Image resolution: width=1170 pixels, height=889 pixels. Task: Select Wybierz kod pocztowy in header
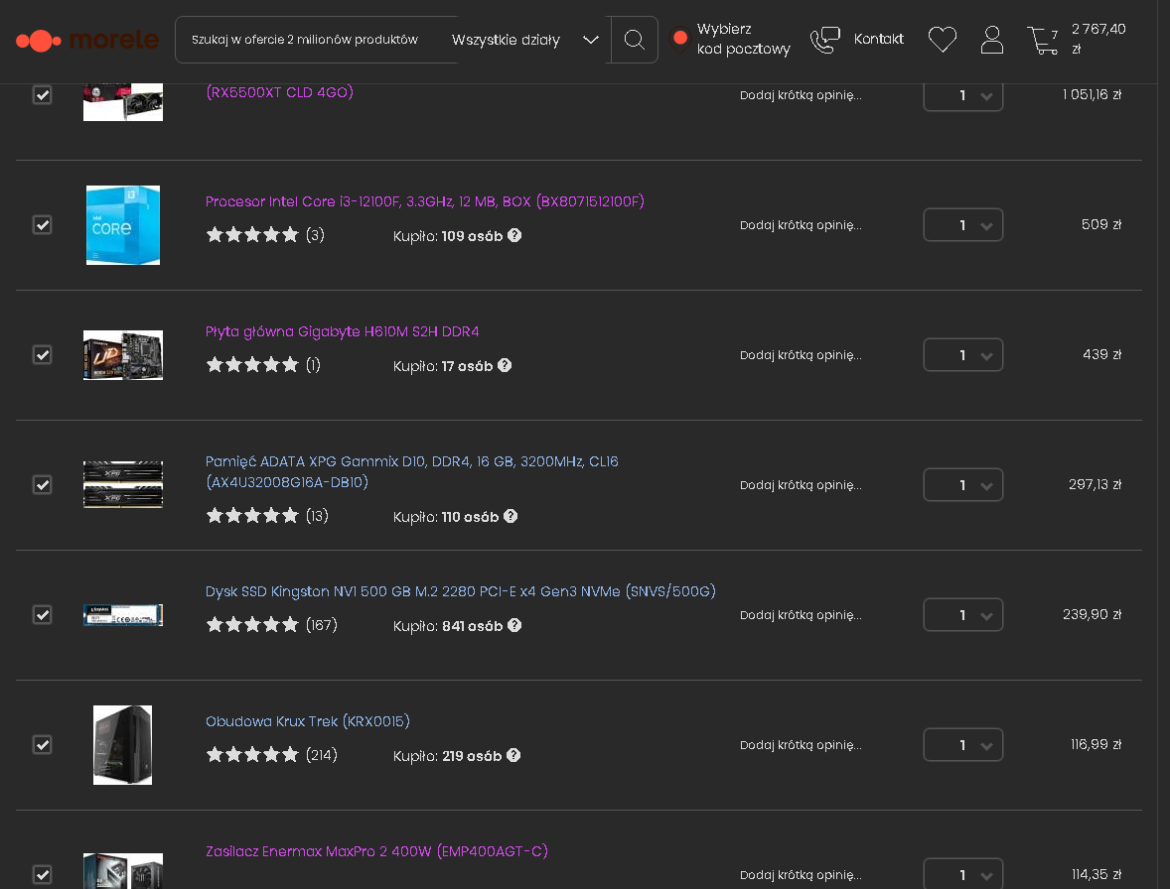pyautogui.click(x=743, y=39)
